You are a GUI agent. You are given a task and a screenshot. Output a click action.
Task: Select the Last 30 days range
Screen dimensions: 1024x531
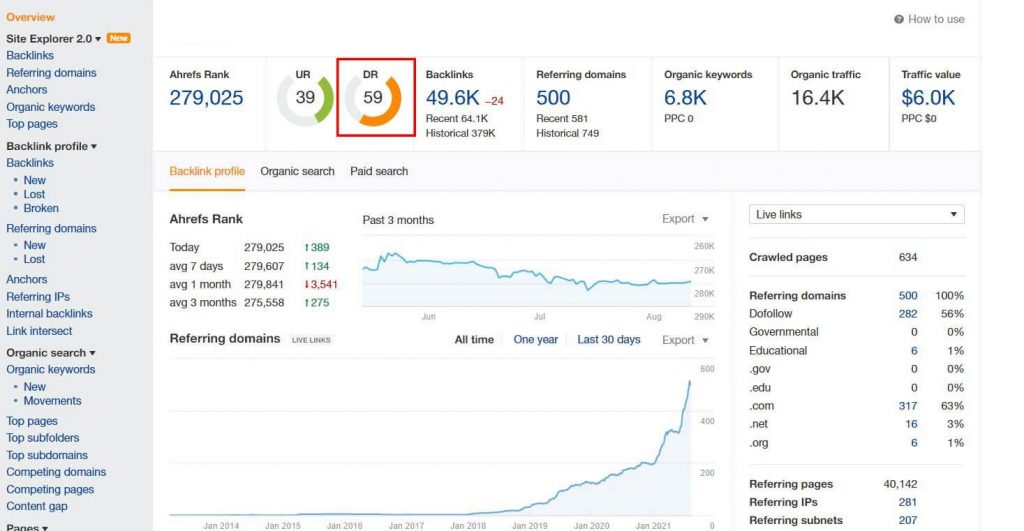(x=609, y=340)
